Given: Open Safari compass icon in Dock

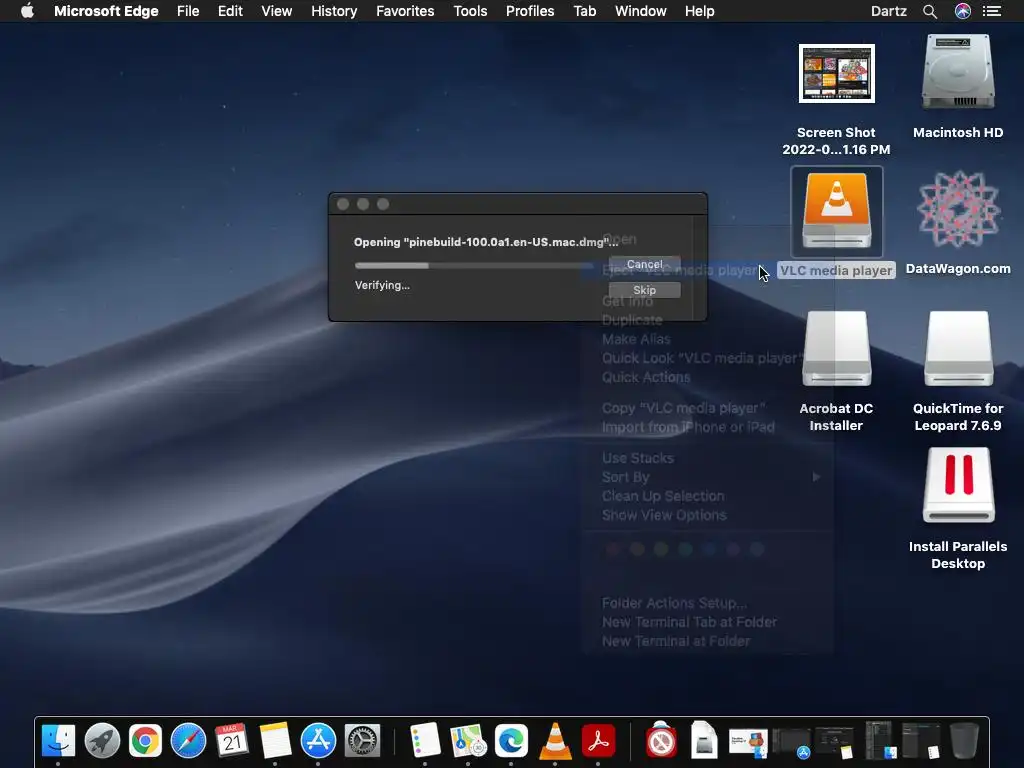Looking at the screenshot, I should [x=188, y=741].
